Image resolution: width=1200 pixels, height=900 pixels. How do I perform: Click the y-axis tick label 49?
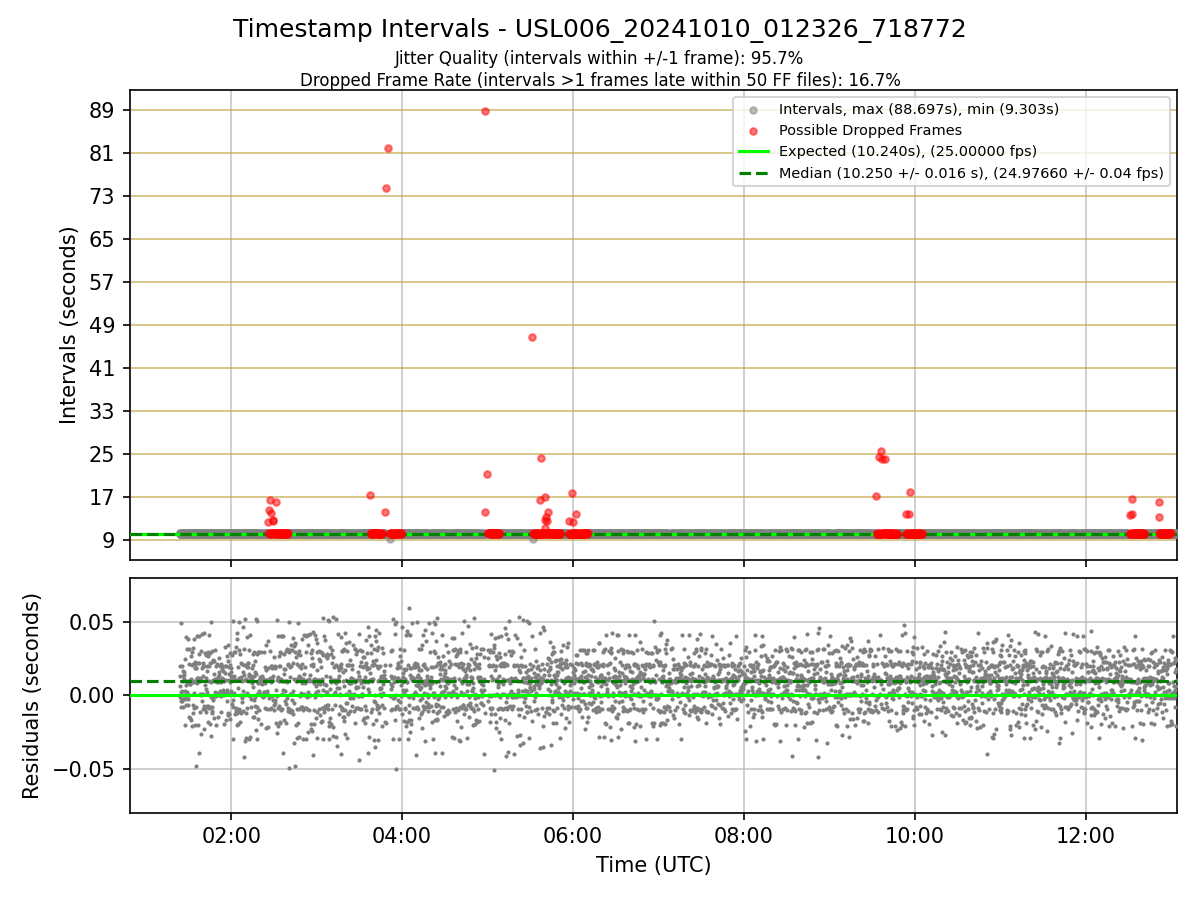pyautogui.click(x=103, y=325)
